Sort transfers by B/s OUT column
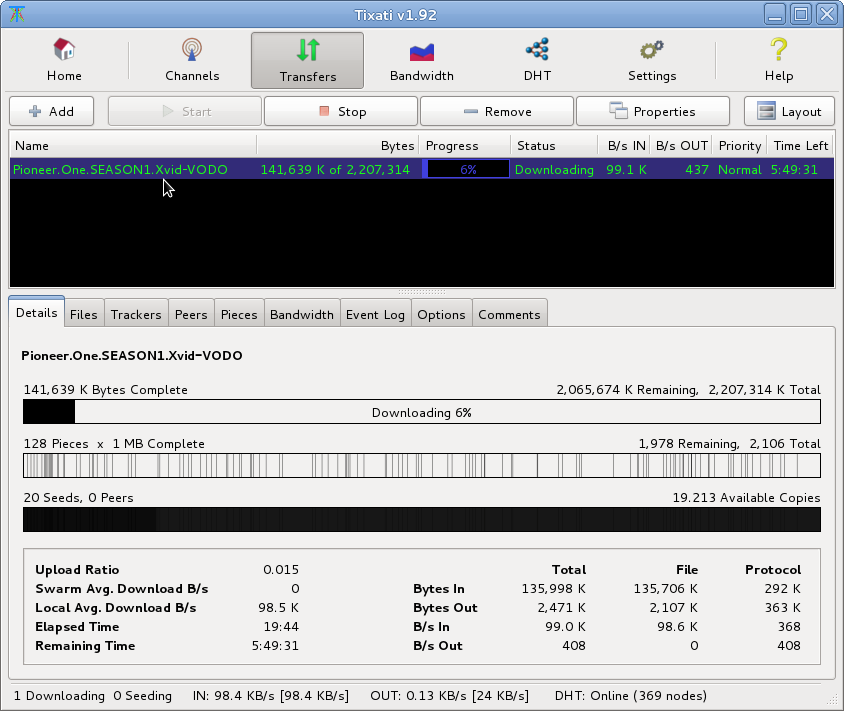 (681, 145)
